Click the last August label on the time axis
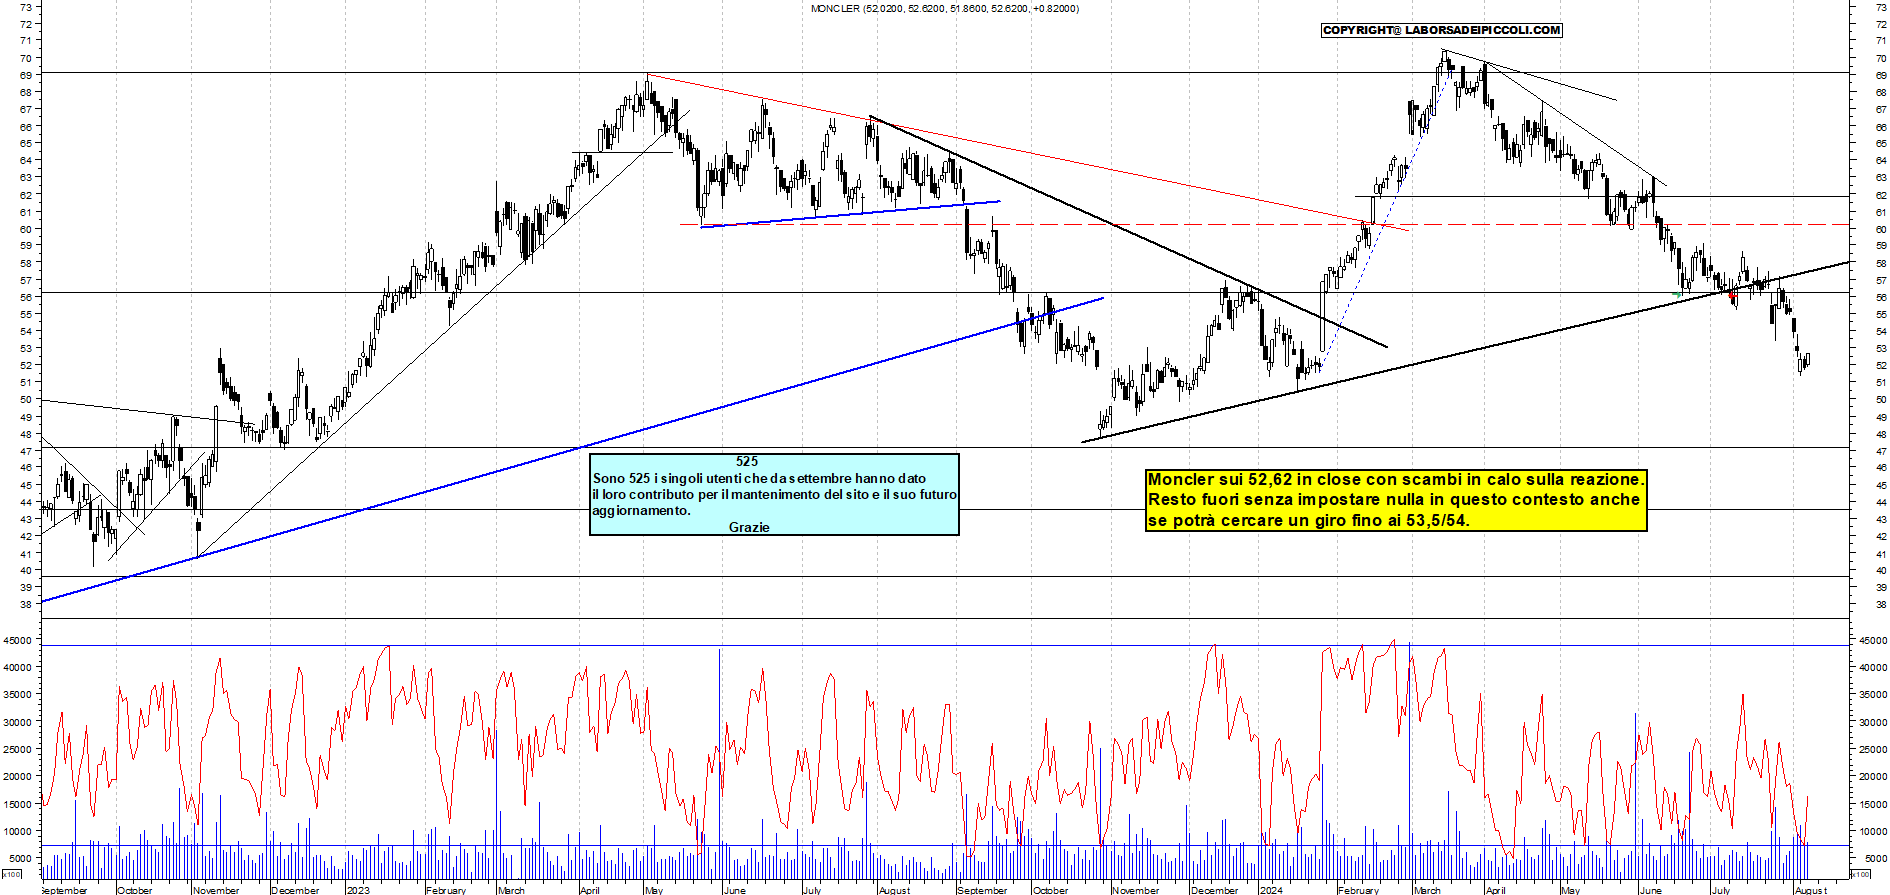Viewport: 1890px width, 895px height. click(x=1810, y=890)
